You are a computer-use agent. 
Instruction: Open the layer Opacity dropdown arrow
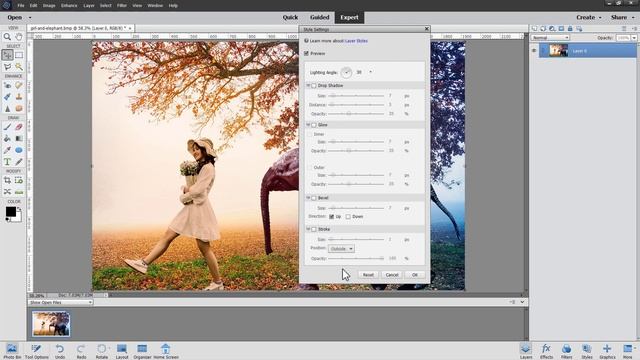pyautogui.click(x=634, y=38)
